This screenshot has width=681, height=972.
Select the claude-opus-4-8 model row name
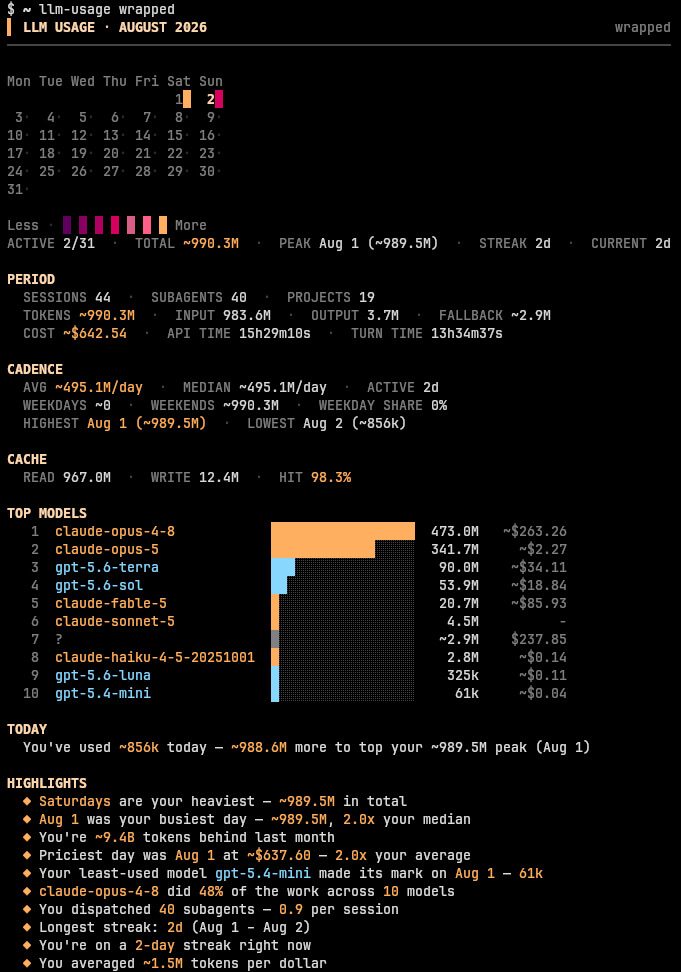click(115, 531)
